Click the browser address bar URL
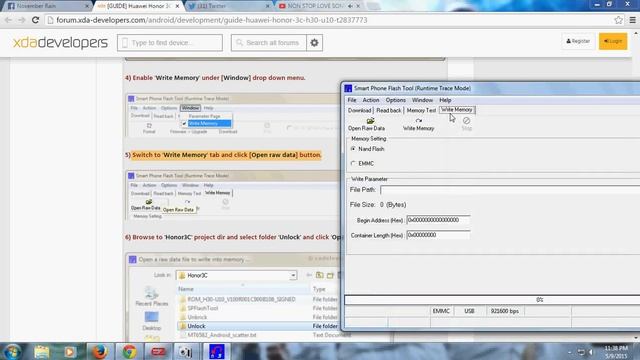The width and height of the screenshot is (640, 360). click(x=212, y=20)
